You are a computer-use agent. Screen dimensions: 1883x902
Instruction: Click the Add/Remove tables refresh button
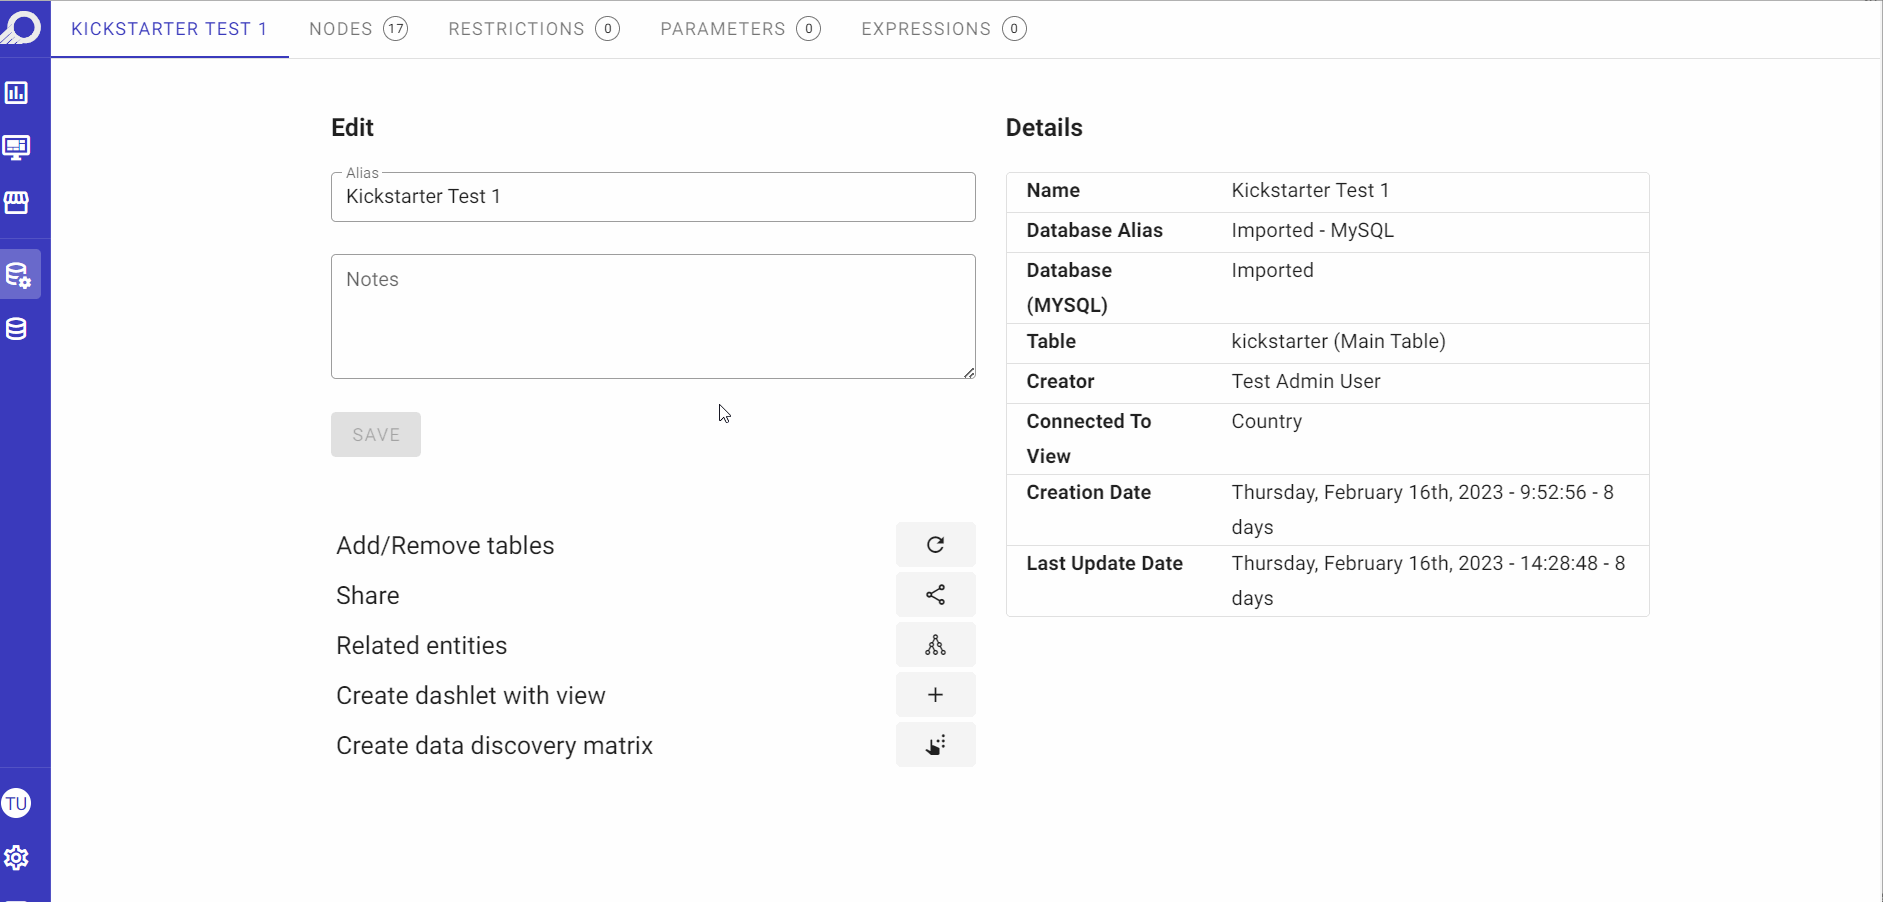[935, 545]
